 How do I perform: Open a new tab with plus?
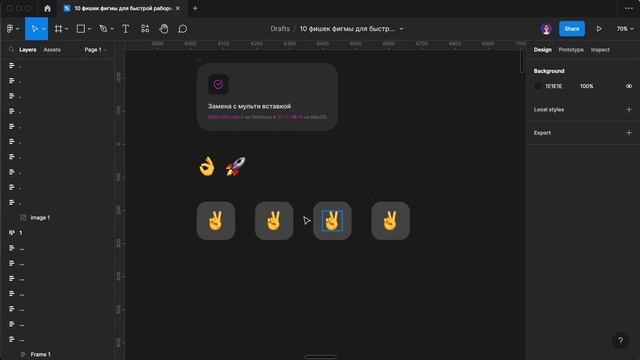195,8
